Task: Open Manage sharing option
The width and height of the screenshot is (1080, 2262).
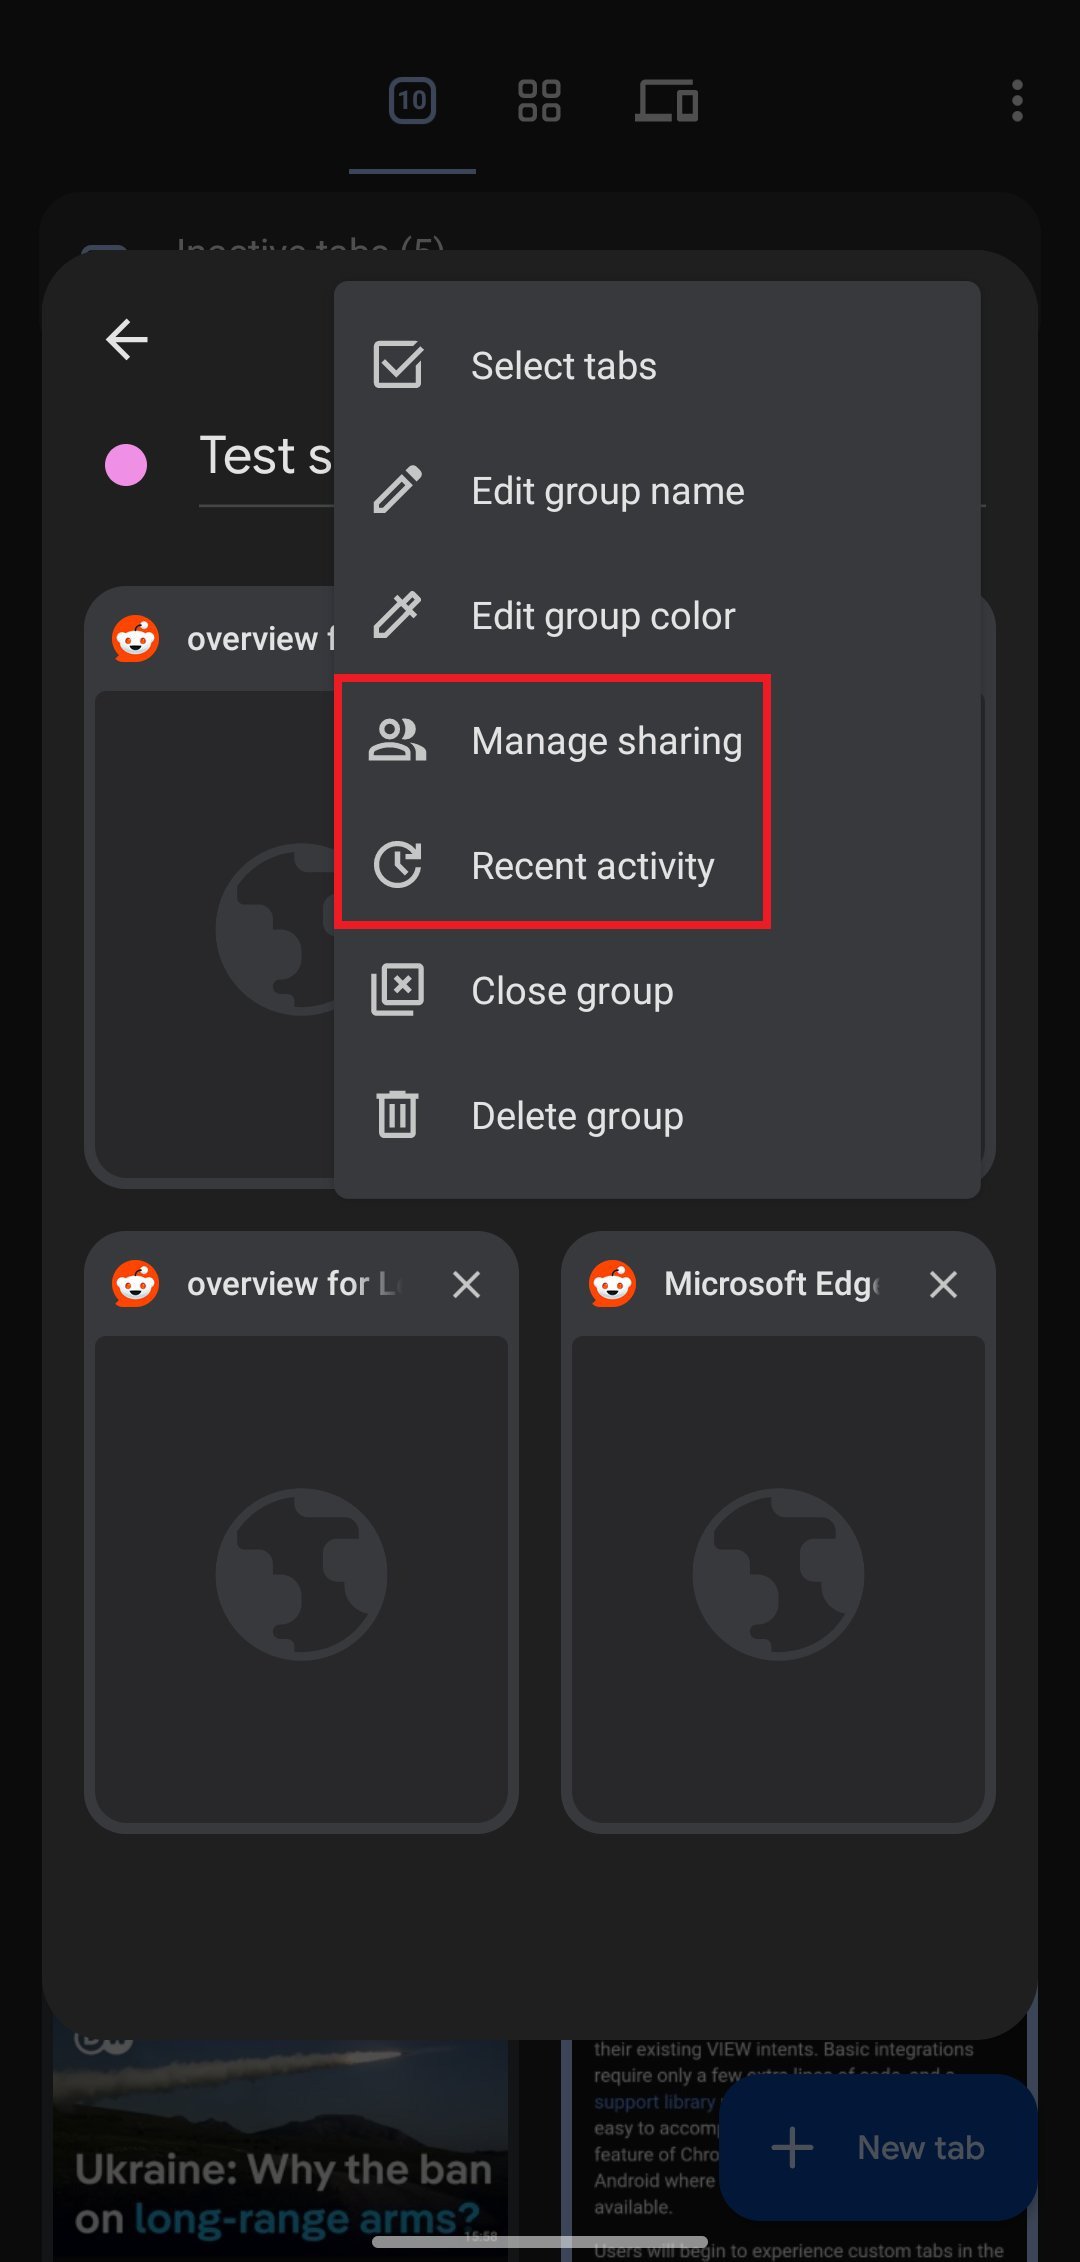Action: 606,741
